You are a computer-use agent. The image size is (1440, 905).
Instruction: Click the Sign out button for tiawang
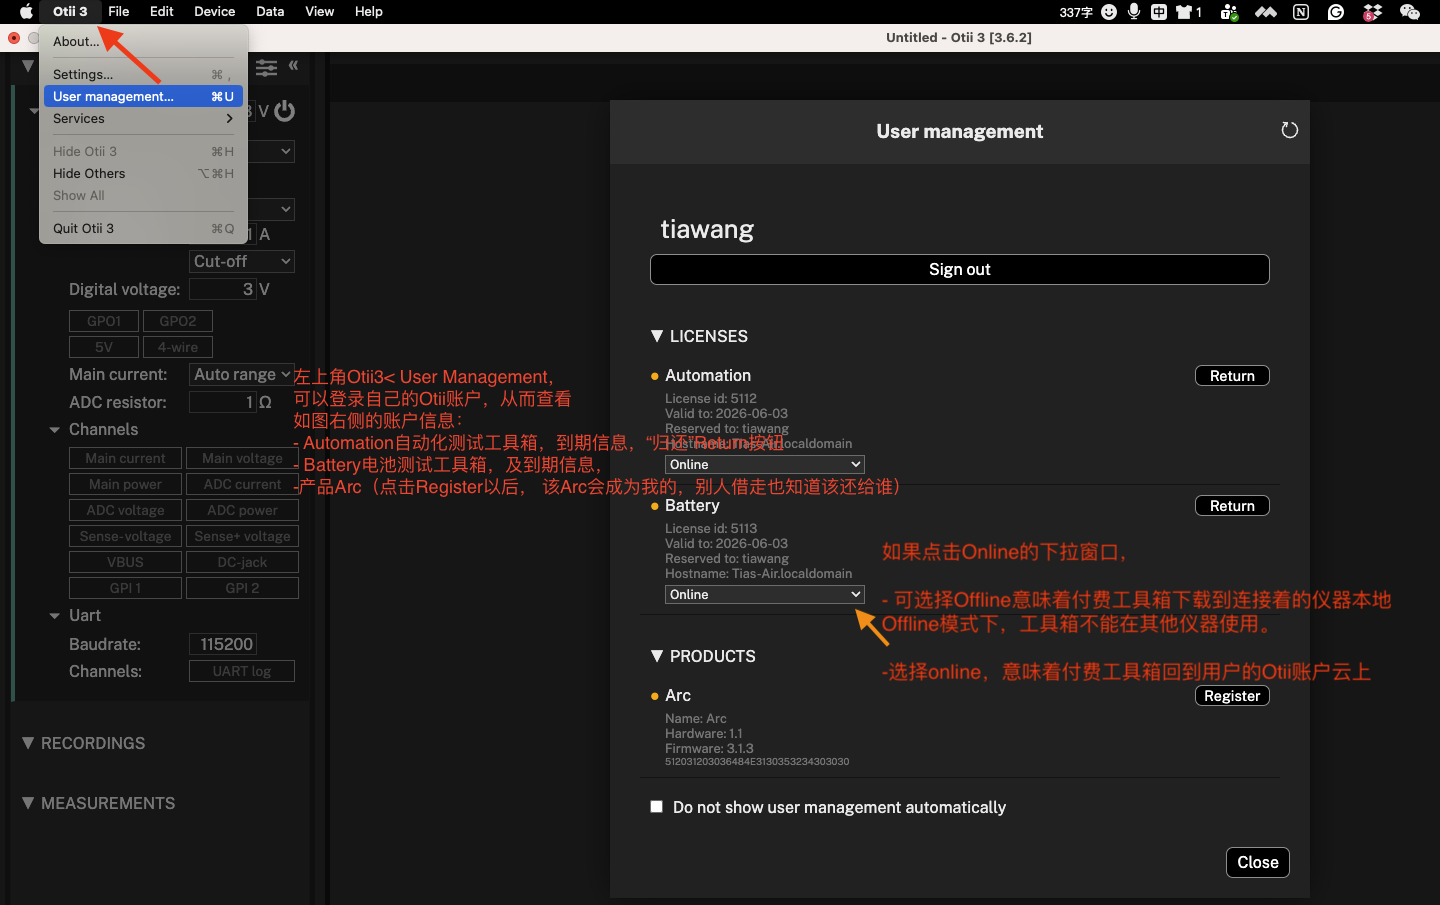(959, 269)
